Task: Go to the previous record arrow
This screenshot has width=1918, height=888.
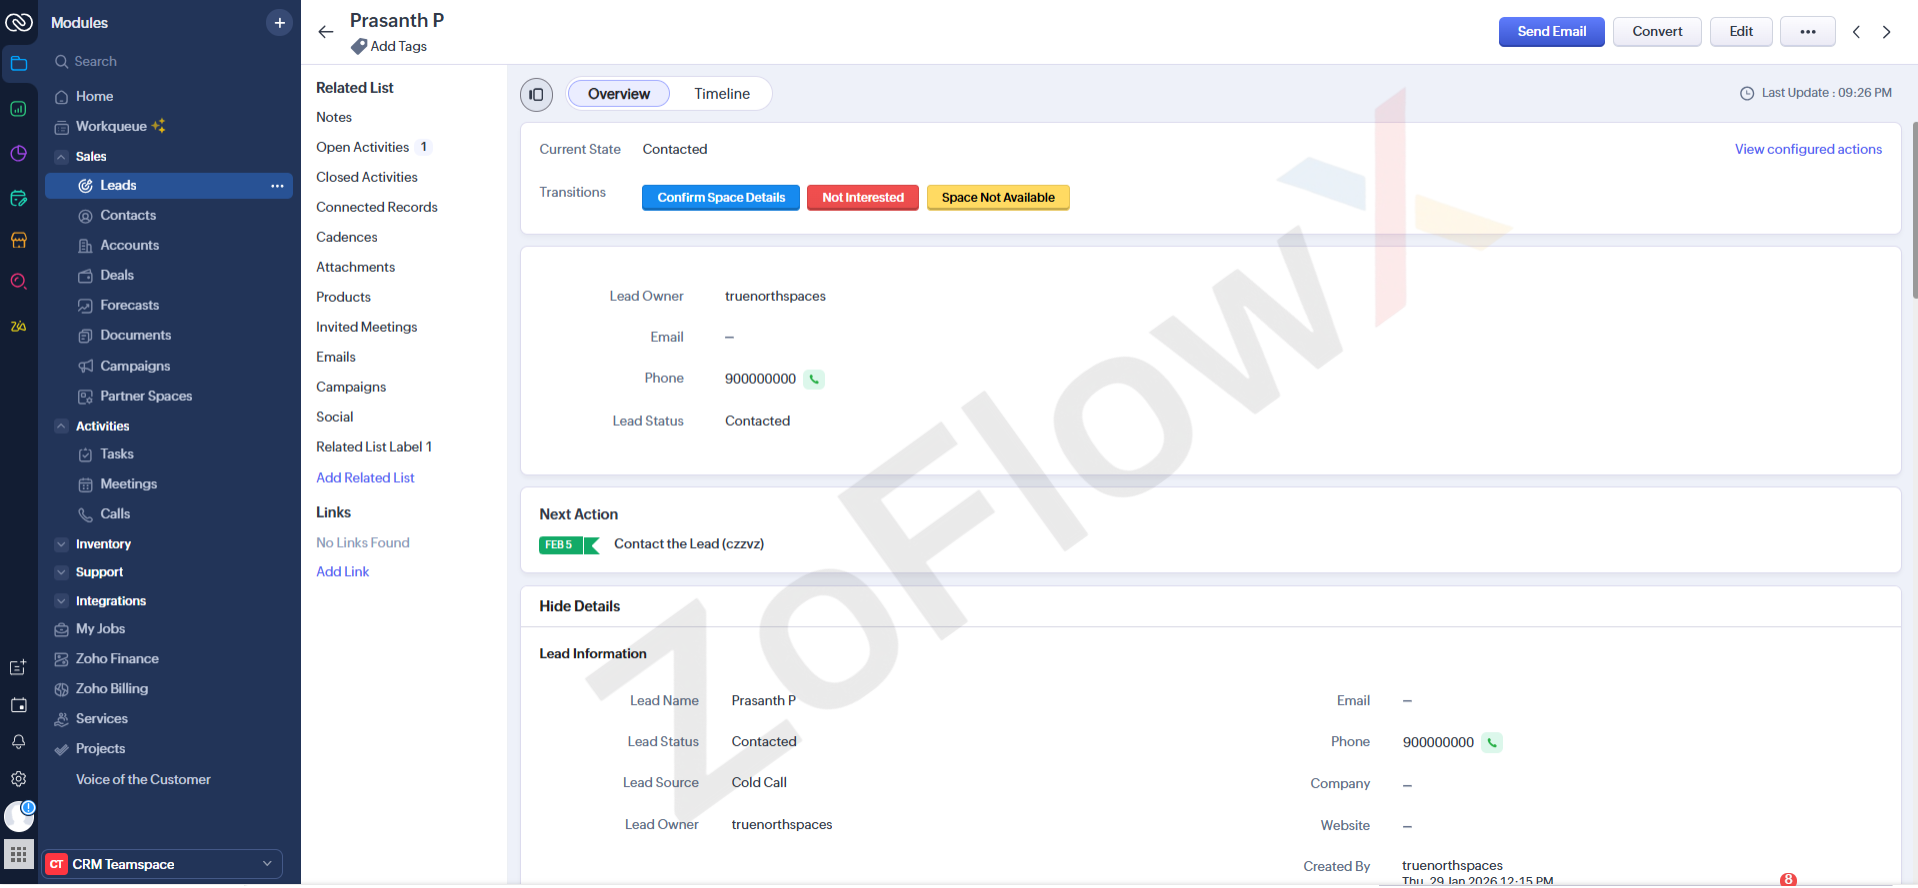Action: click(x=1856, y=32)
